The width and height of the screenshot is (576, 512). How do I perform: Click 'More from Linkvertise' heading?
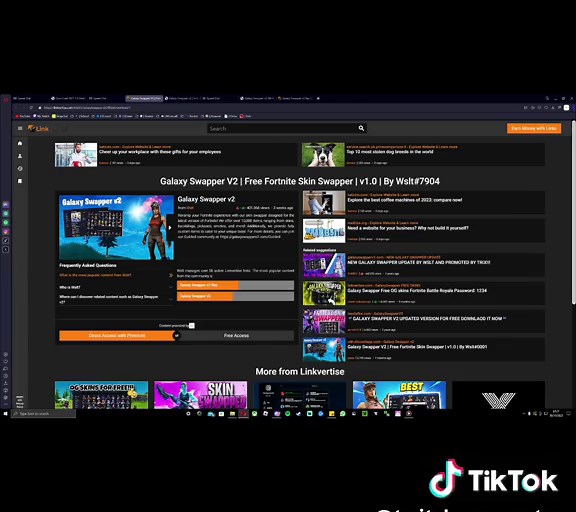tap(300, 371)
